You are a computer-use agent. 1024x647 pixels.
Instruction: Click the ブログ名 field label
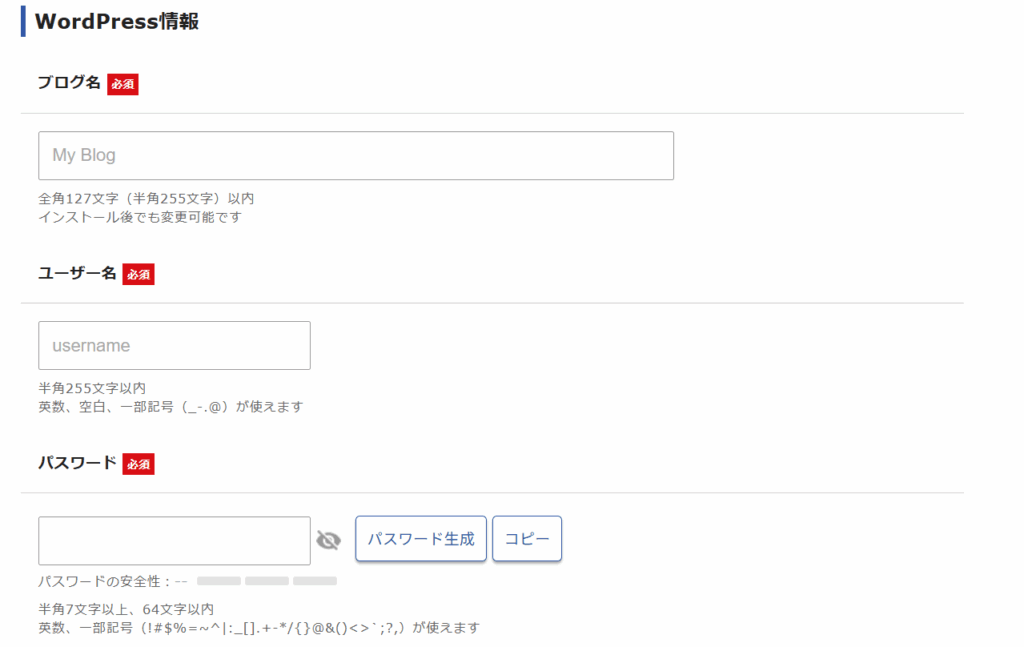click(69, 83)
